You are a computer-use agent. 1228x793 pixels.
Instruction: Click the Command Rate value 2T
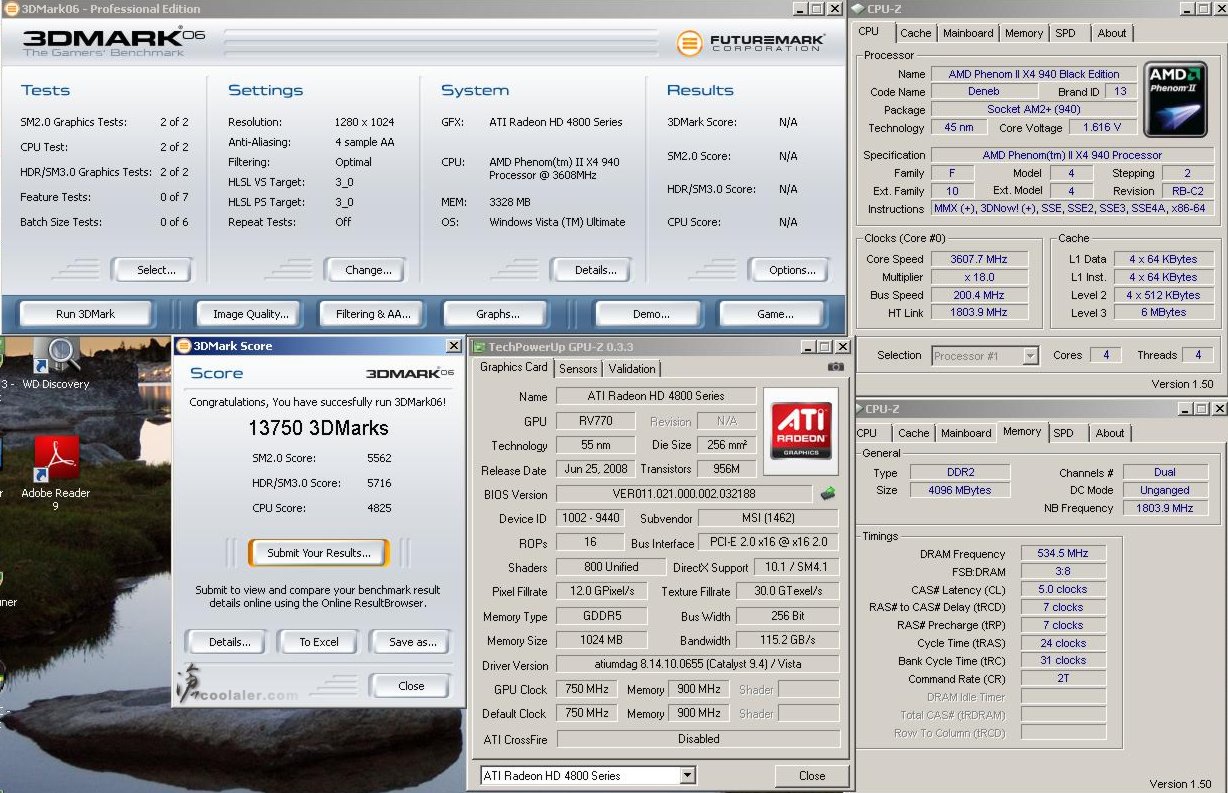1063,678
